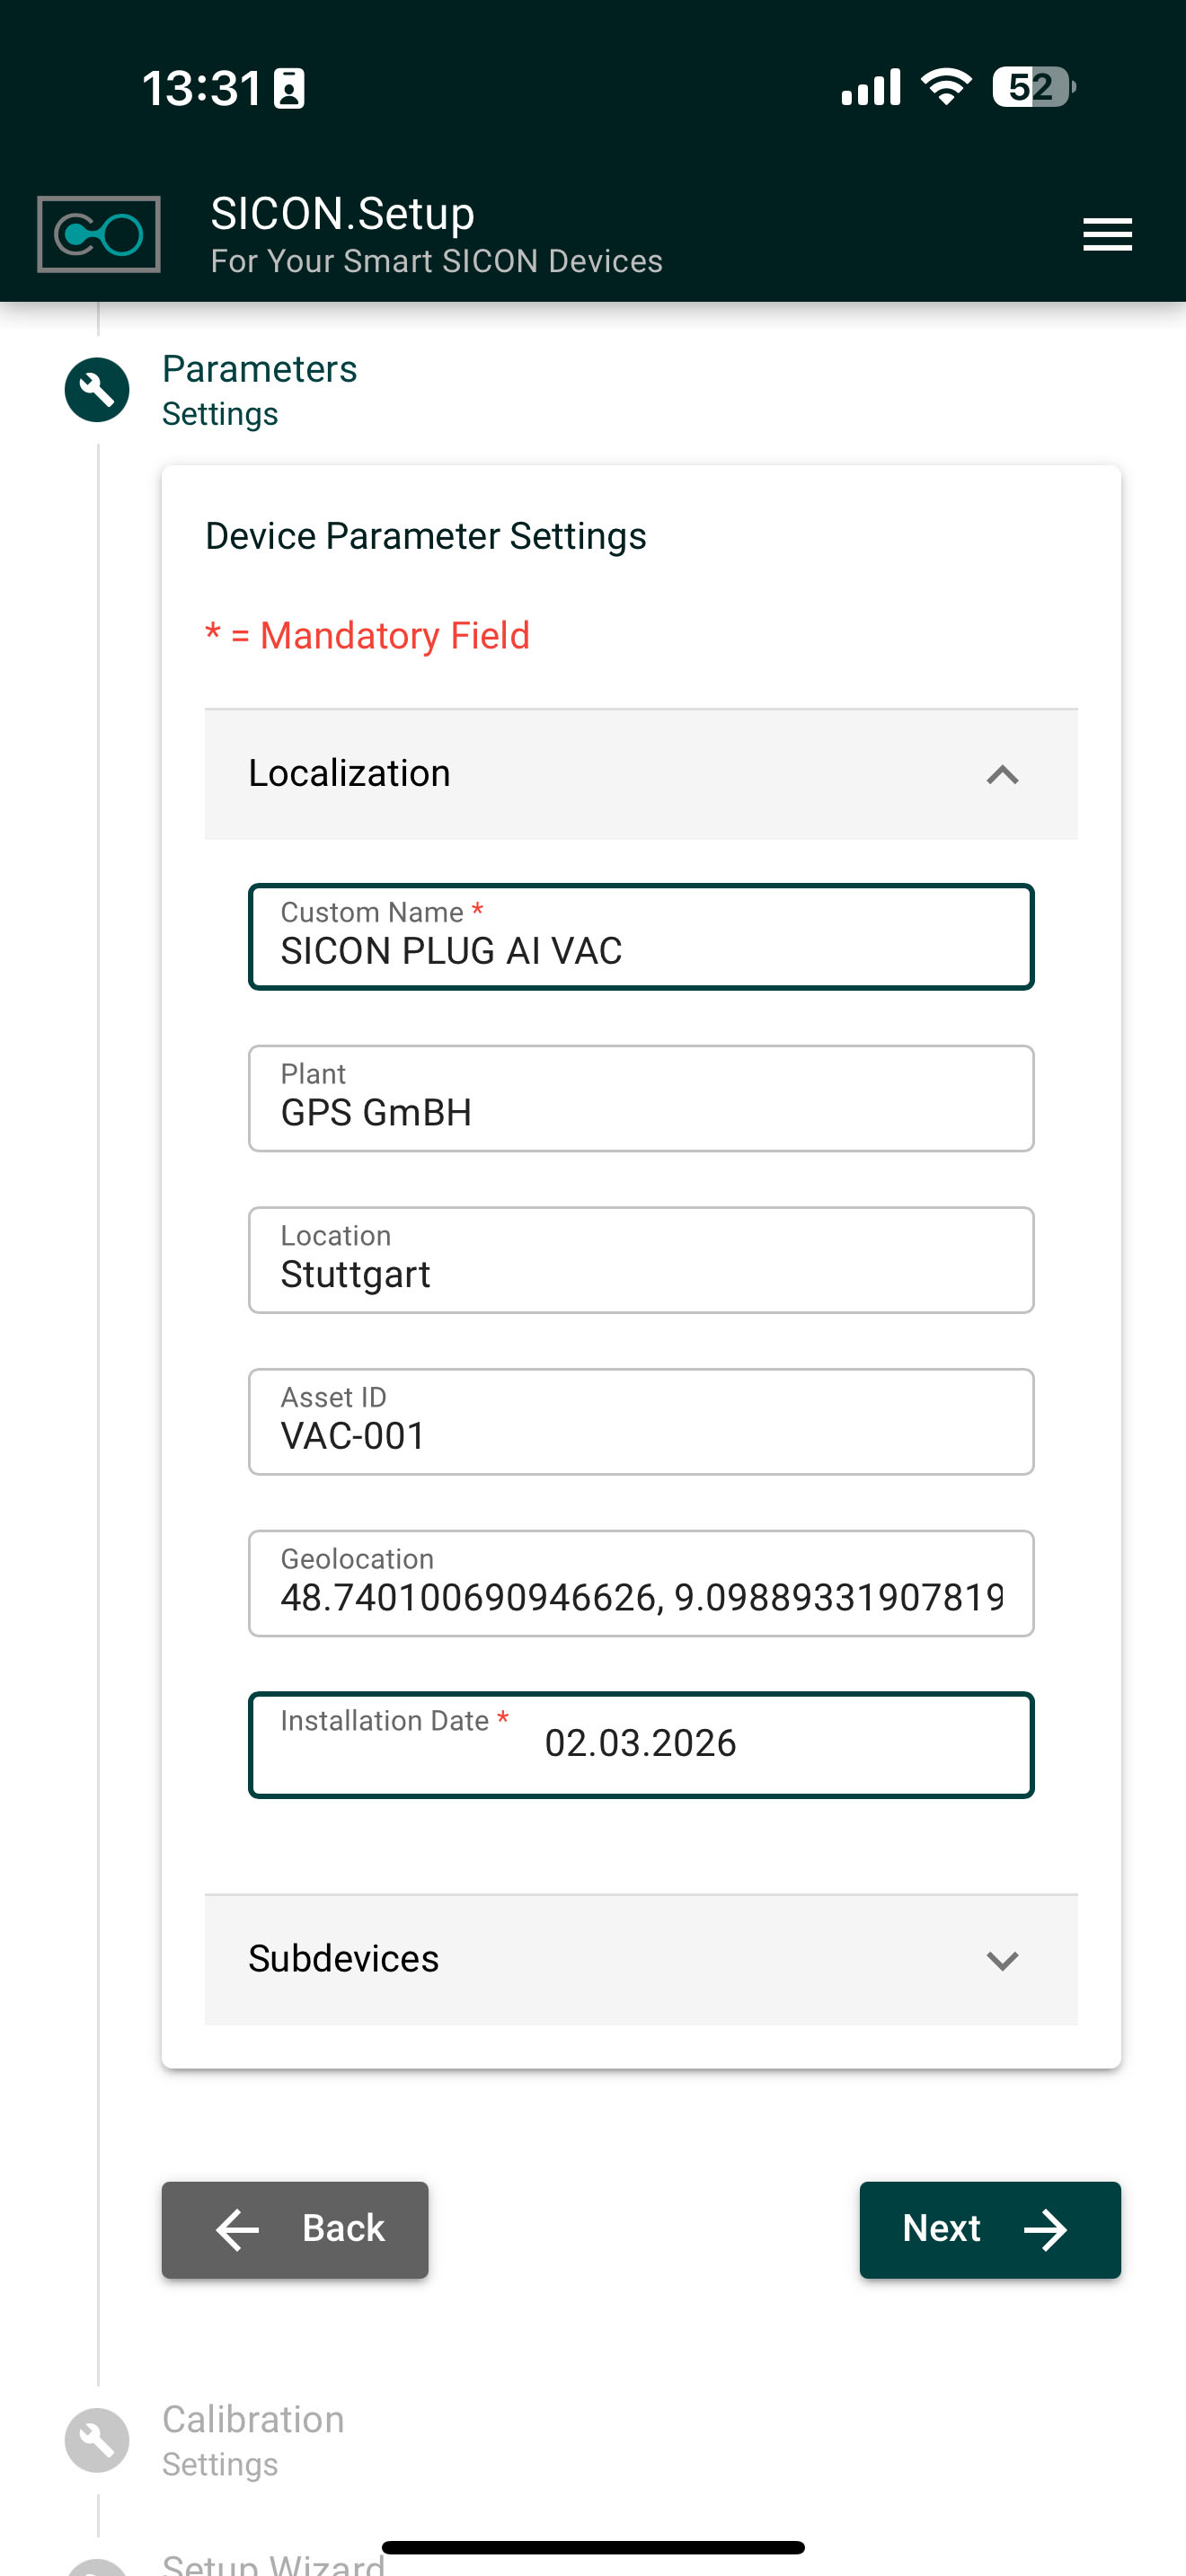Tap the arrow icon in Next button
This screenshot has height=2576, width=1186.
1045,2230
